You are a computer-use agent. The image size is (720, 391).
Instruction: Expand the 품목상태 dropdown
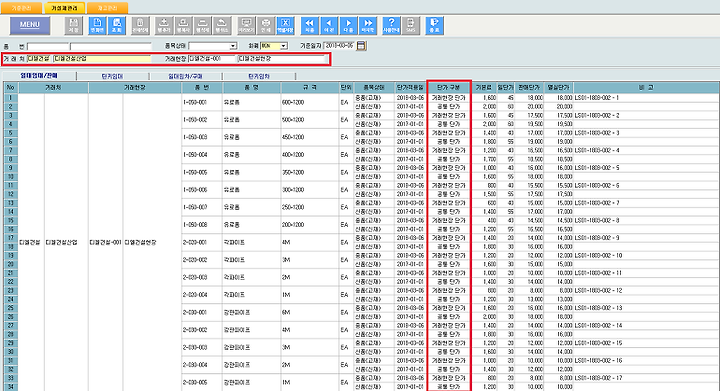[x=233, y=46]
